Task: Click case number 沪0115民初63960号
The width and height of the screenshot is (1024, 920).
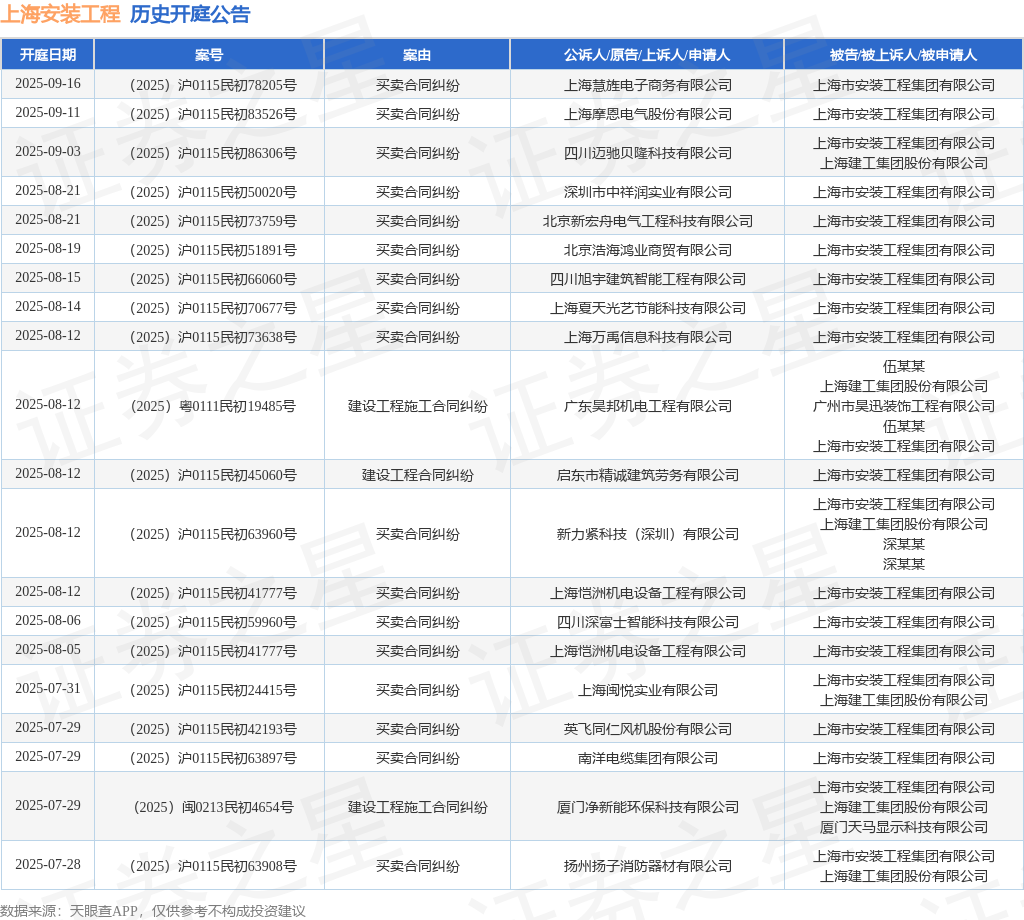Action: click(x=213, y=535)
